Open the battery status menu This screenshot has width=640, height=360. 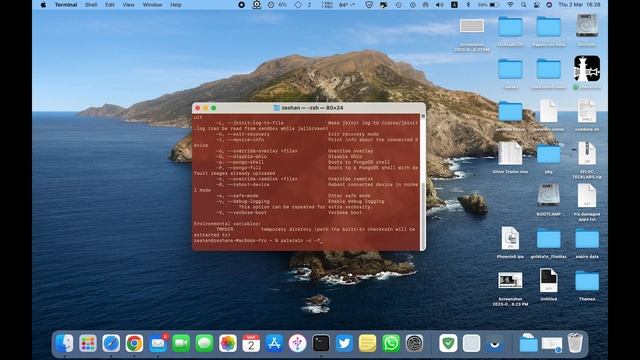(x=489, y=5)
